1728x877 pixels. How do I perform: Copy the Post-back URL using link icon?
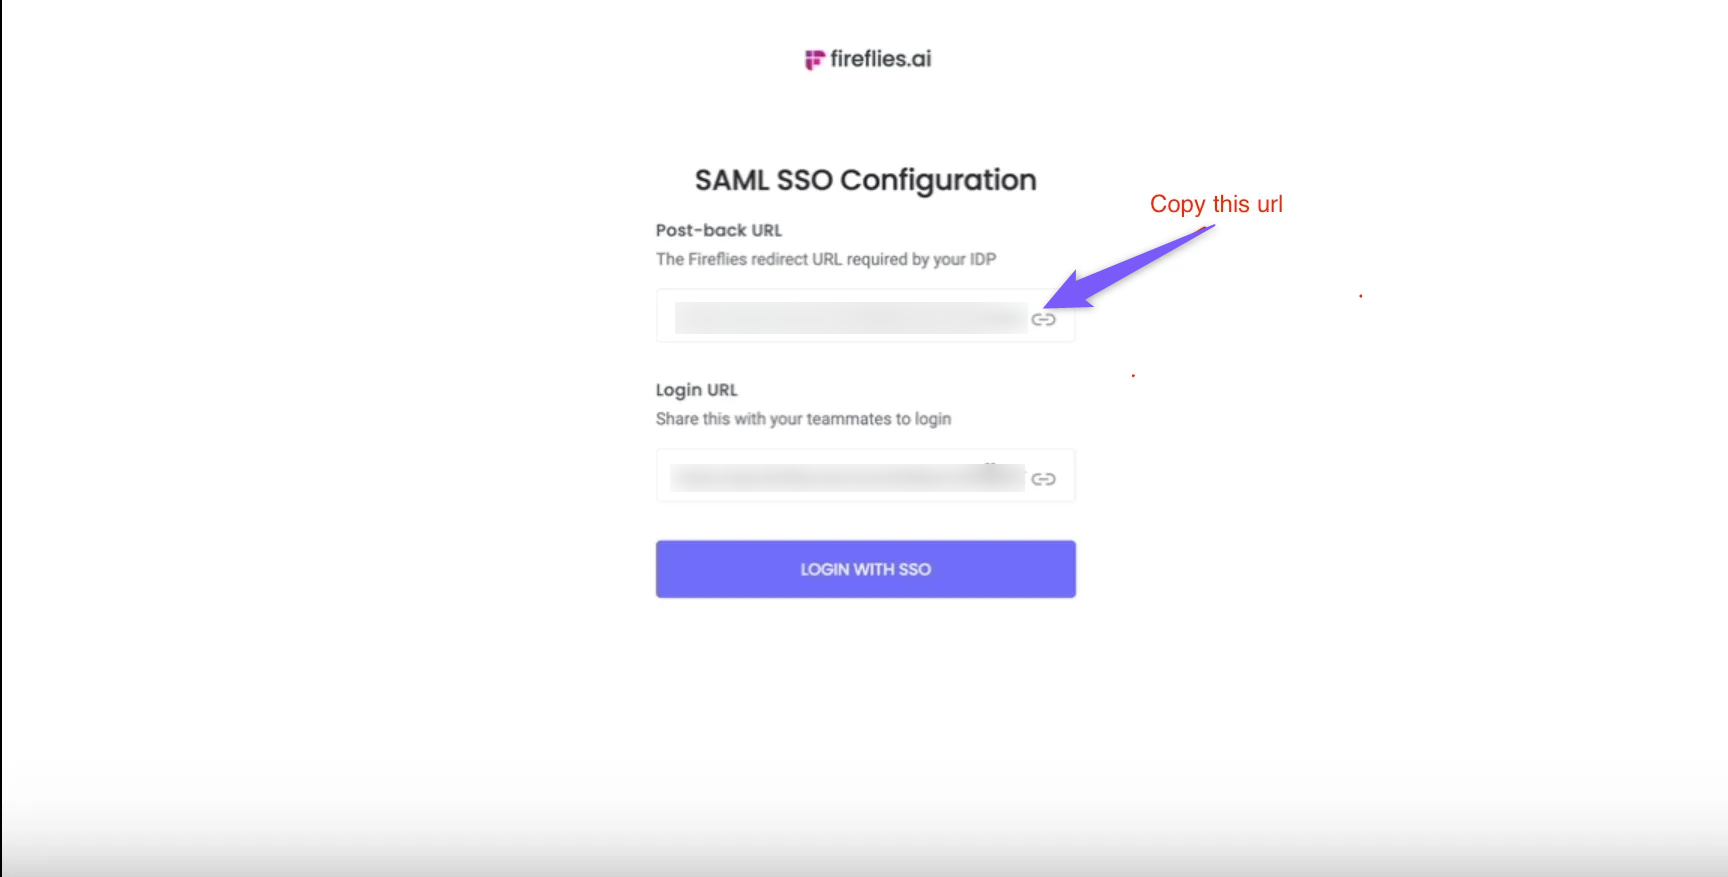1043,320
